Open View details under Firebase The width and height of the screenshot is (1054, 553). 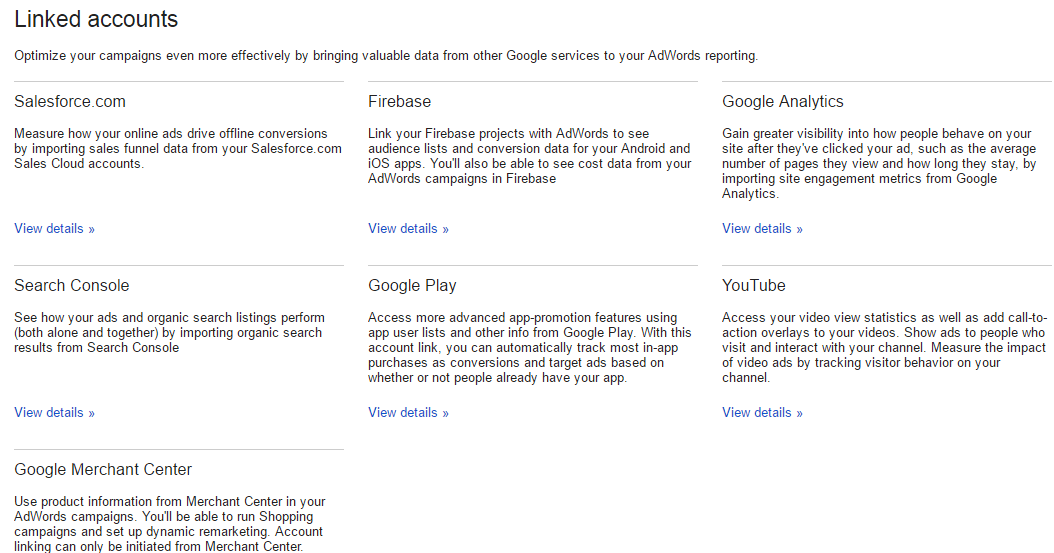408,228
